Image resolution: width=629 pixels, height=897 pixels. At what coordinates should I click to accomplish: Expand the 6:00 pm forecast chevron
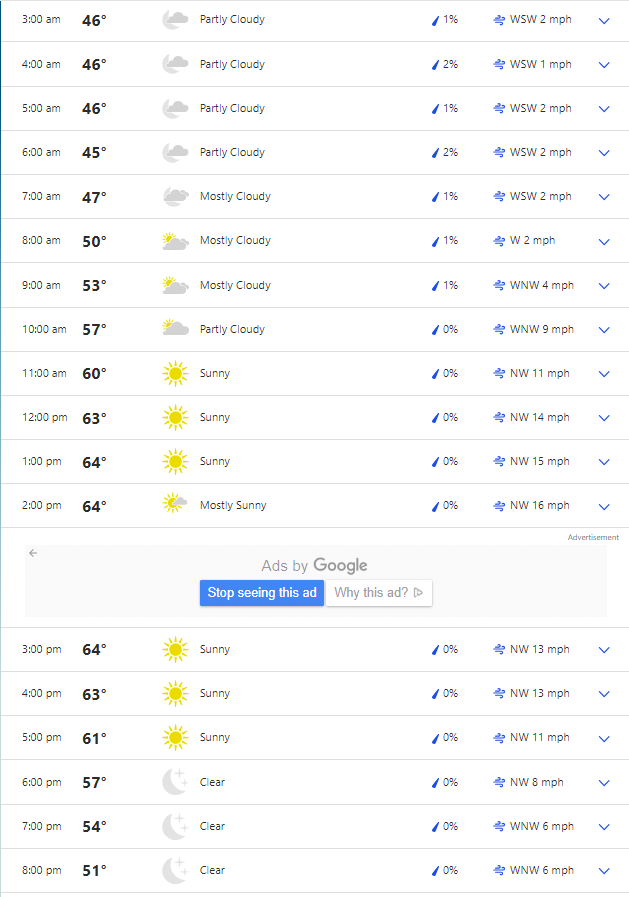[x=604, y=783]
